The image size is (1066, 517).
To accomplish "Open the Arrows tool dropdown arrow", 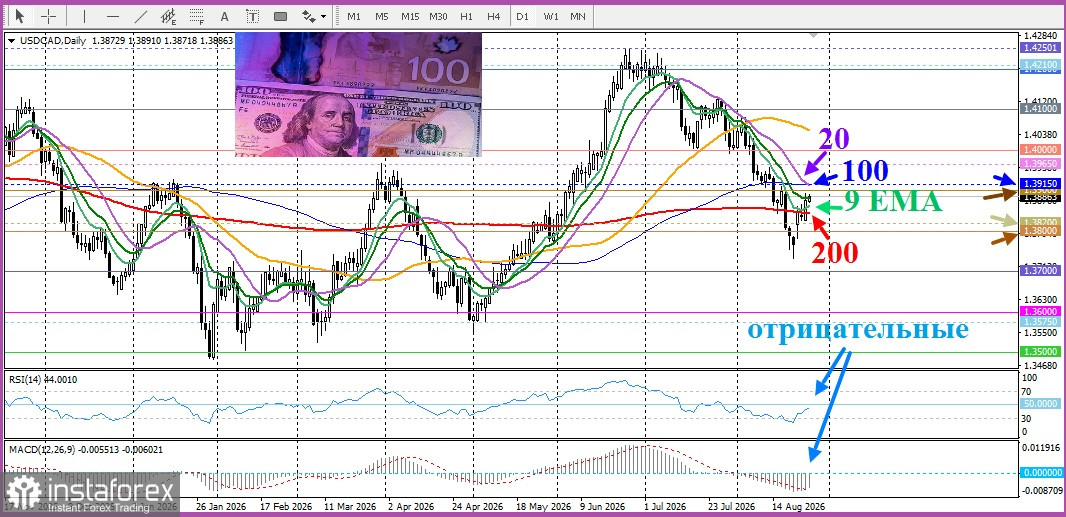I will (323, 16).
